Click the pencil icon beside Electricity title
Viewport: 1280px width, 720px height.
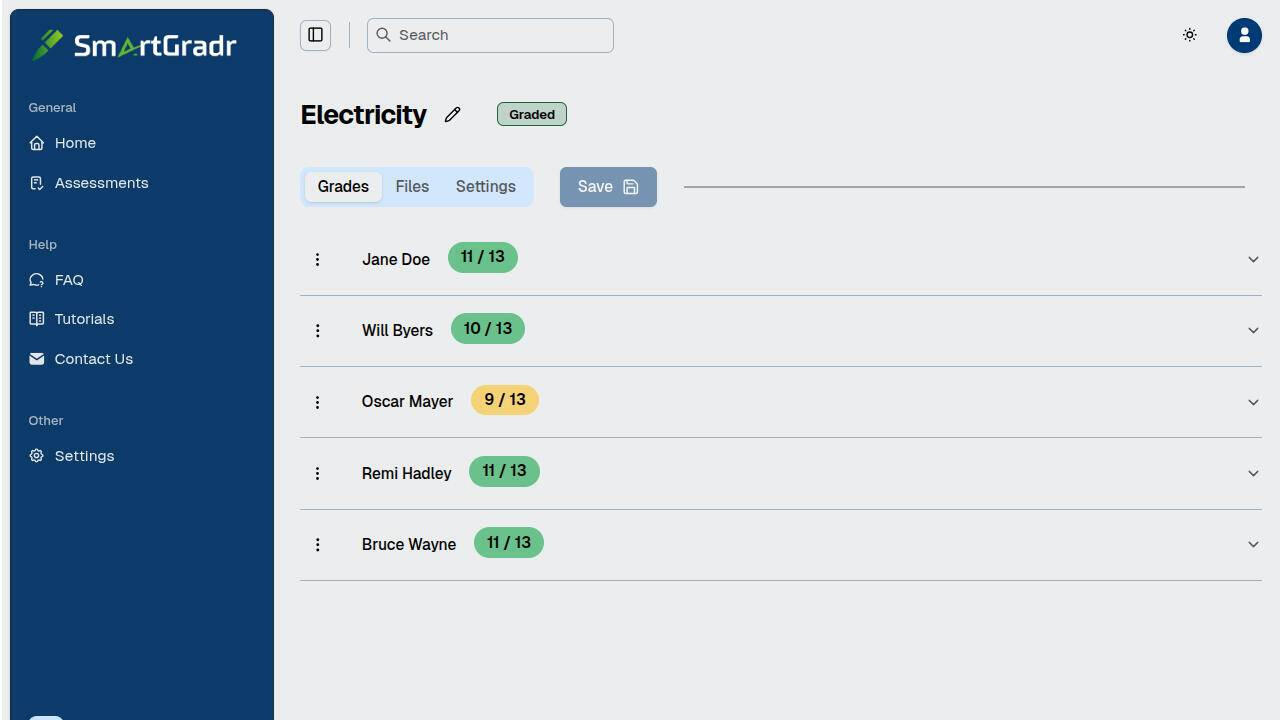453,115
